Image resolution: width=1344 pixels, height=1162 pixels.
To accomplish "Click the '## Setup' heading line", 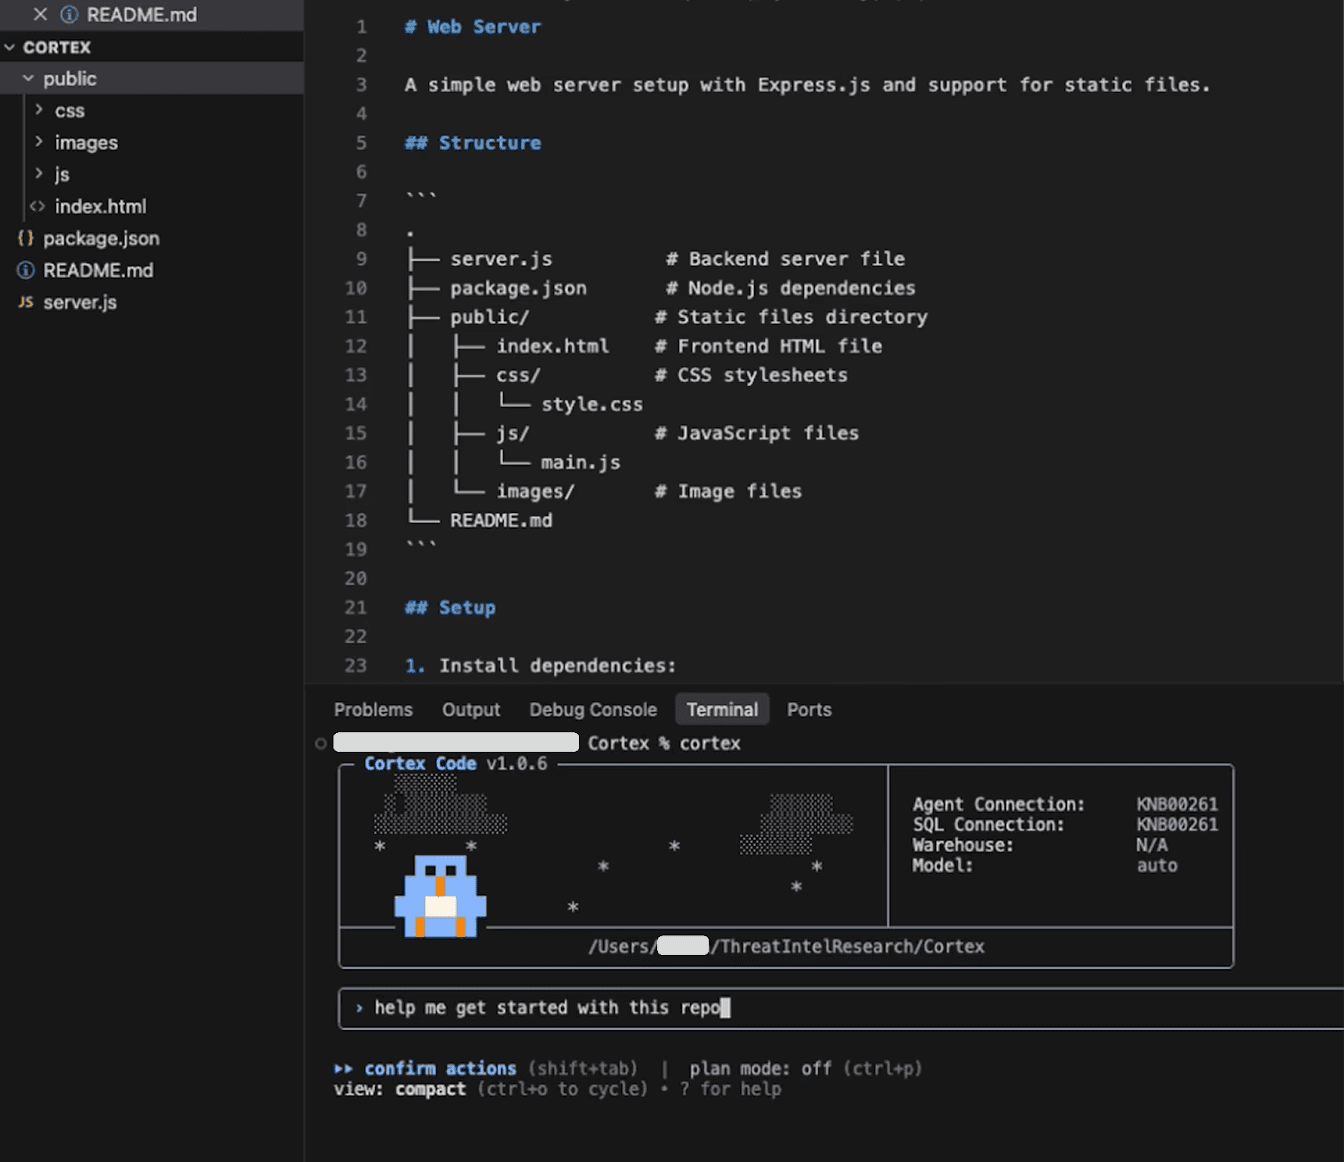I will pos(450,607).
